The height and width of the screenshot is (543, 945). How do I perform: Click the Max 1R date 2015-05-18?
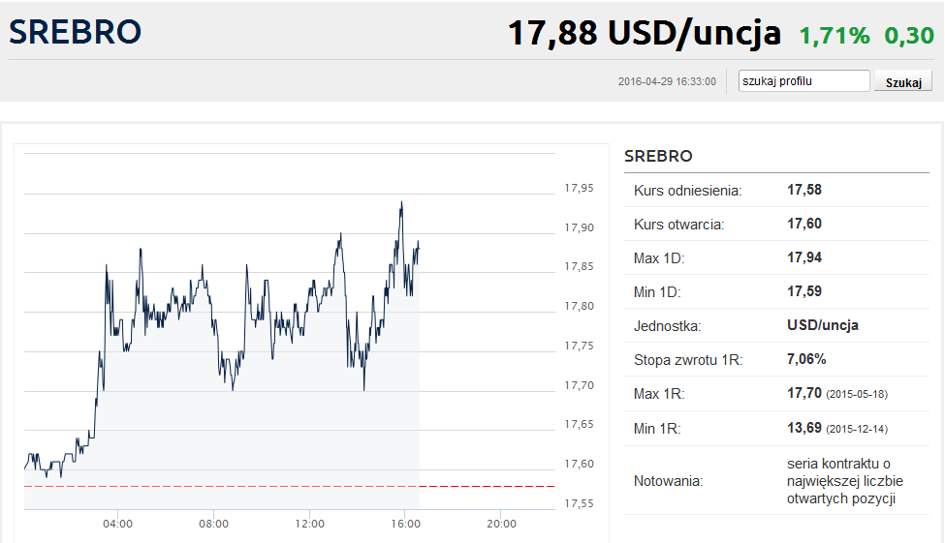[x=856, y=395]
